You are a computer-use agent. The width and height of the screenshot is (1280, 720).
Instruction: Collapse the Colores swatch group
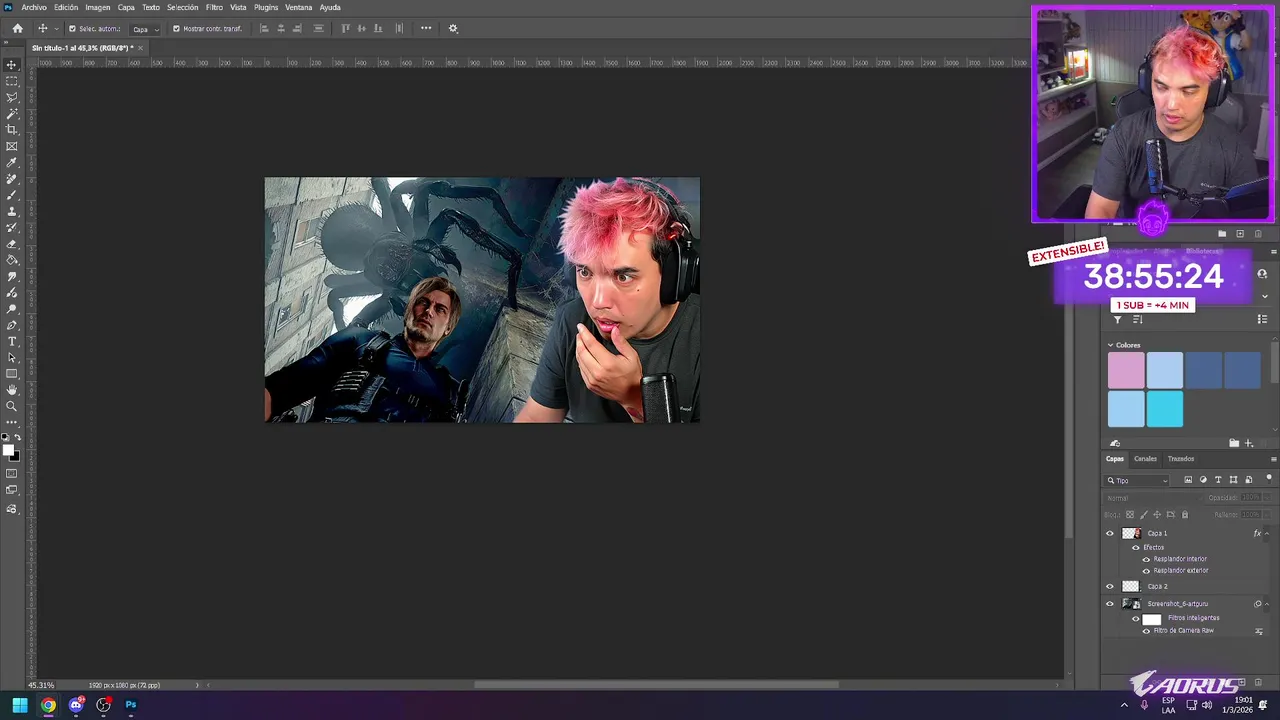click(1110, 345)
